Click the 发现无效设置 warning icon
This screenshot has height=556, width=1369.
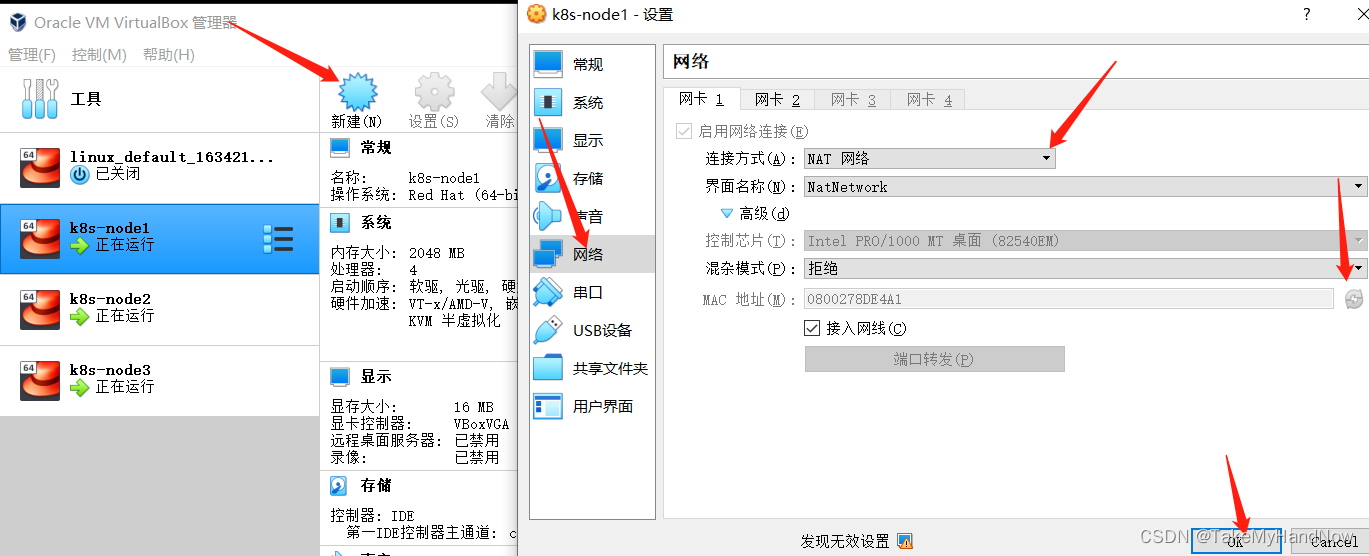[x=905, y=541]
